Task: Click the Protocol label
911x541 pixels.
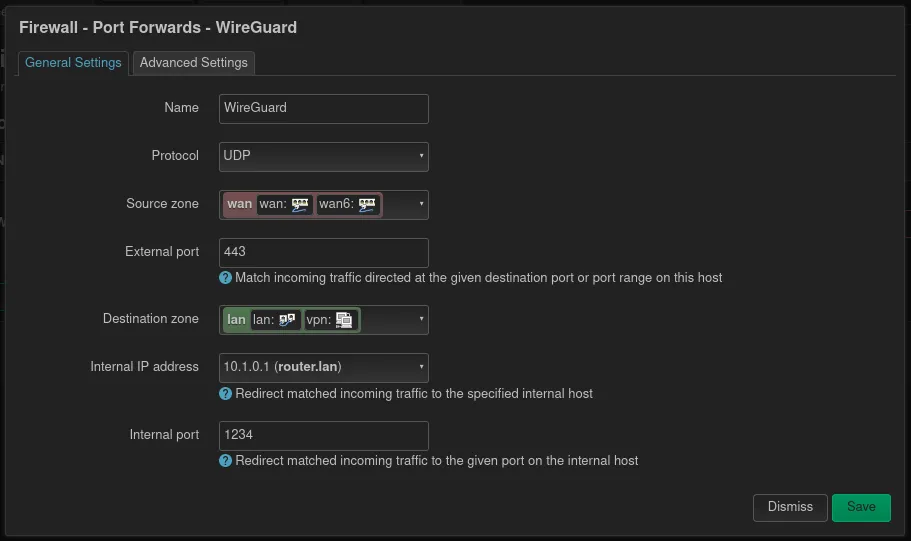Action: 175,156
